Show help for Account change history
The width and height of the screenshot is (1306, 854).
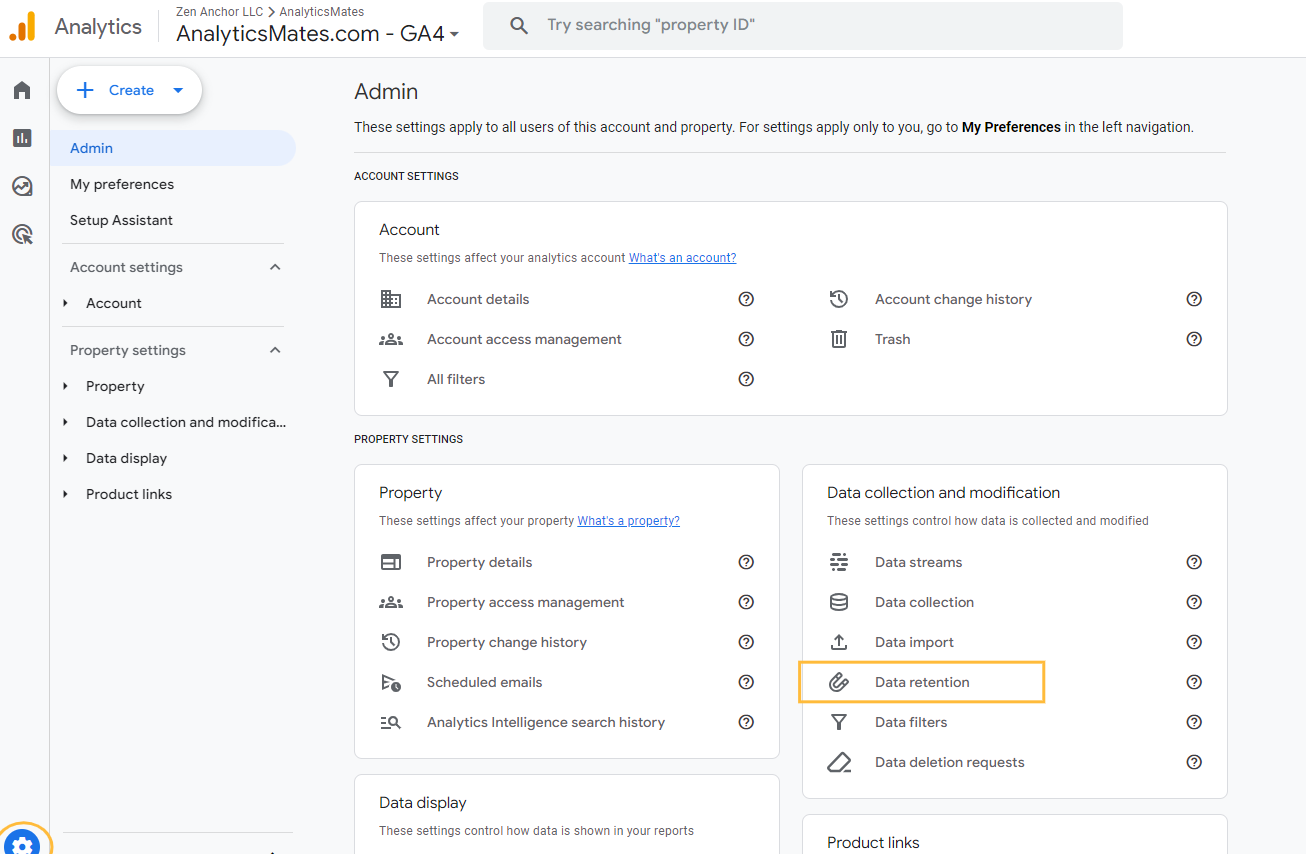(1194, 299)
